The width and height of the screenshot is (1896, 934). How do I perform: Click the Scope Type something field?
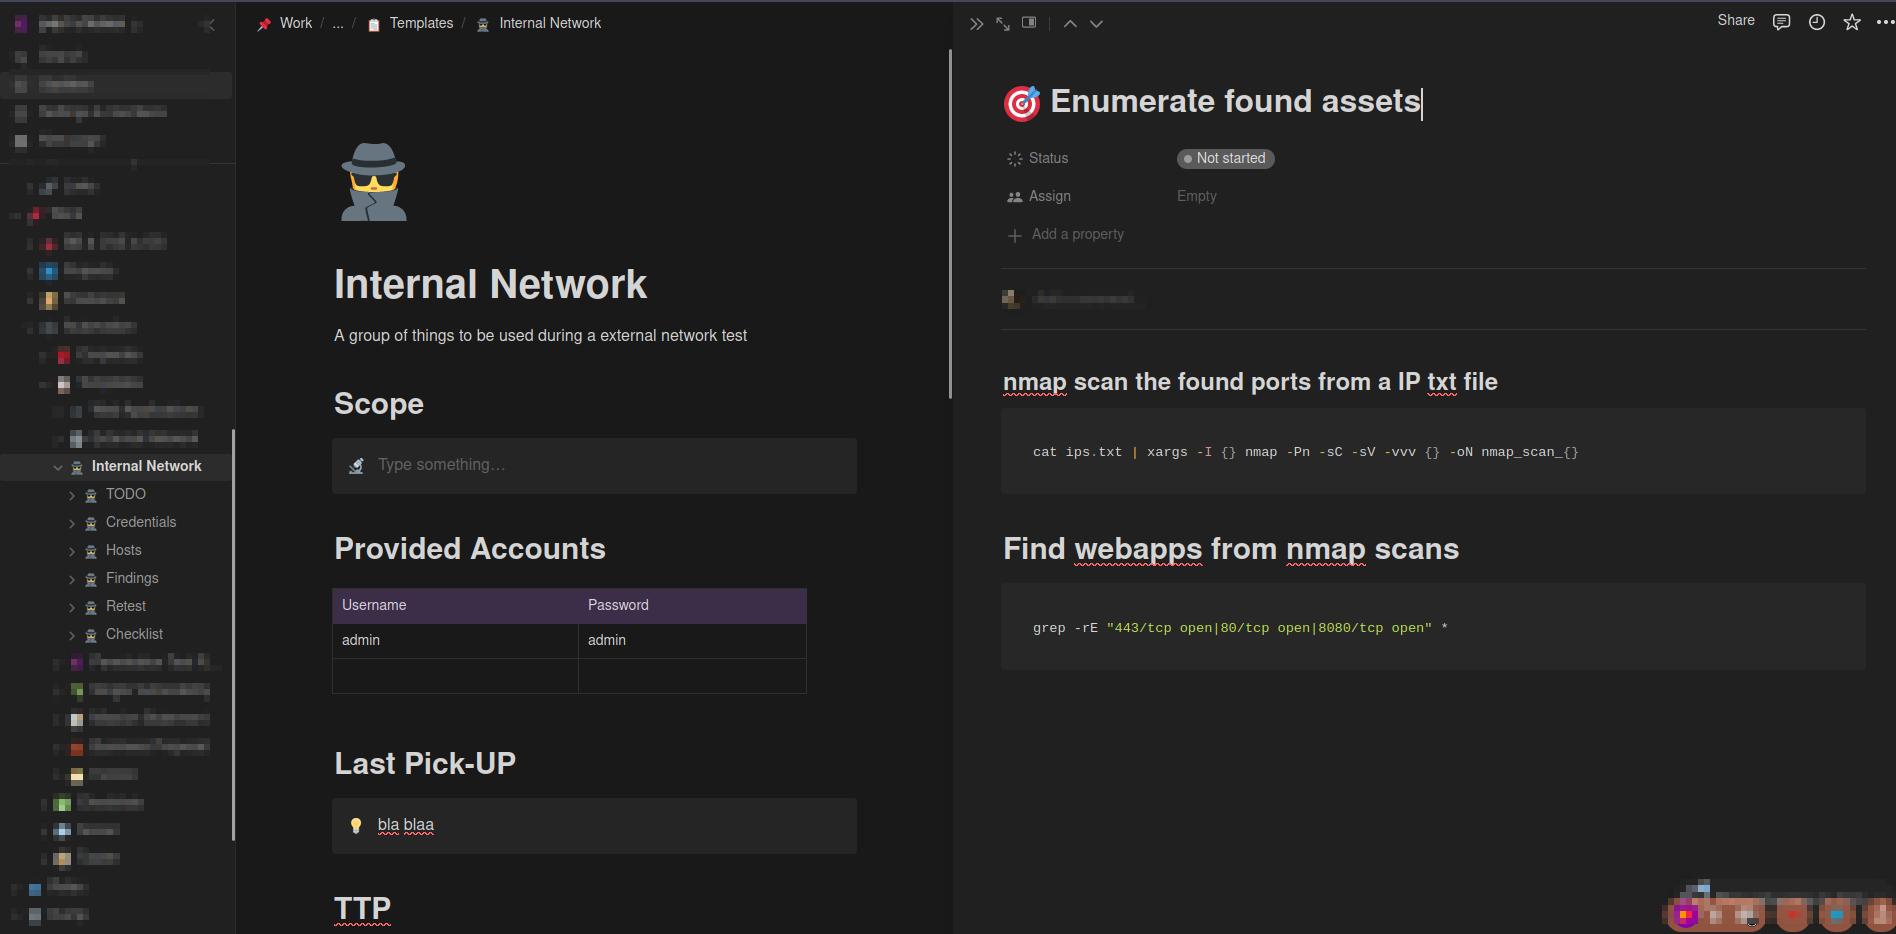(x=594, y=465)
